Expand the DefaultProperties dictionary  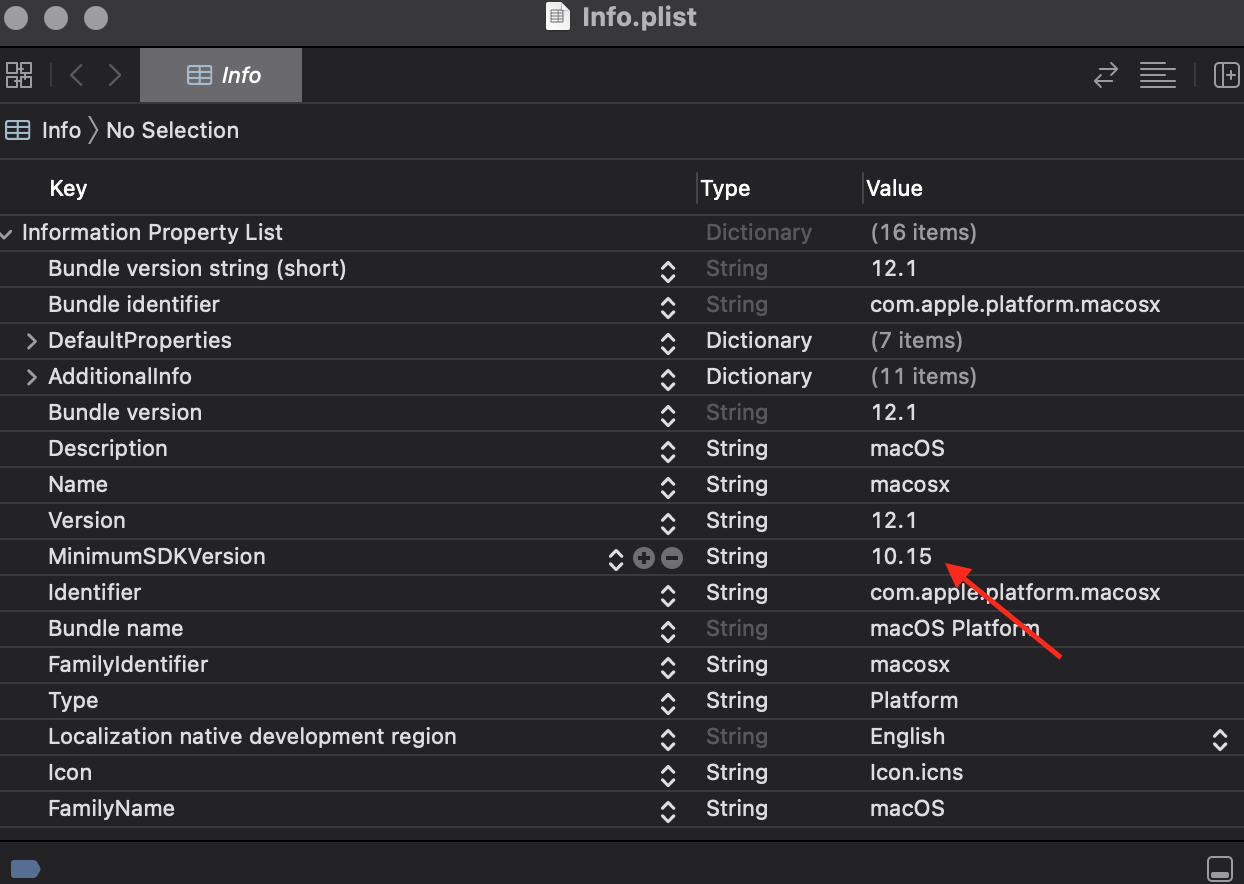[32, 341]
